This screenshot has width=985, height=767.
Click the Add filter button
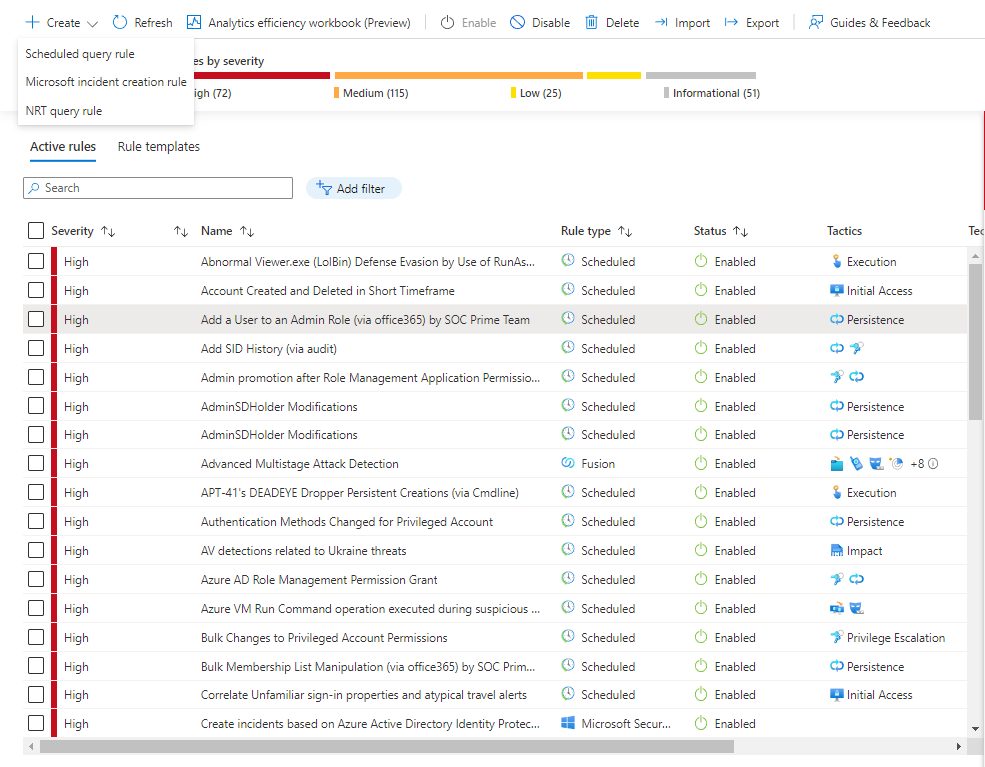tap(353, 188)
